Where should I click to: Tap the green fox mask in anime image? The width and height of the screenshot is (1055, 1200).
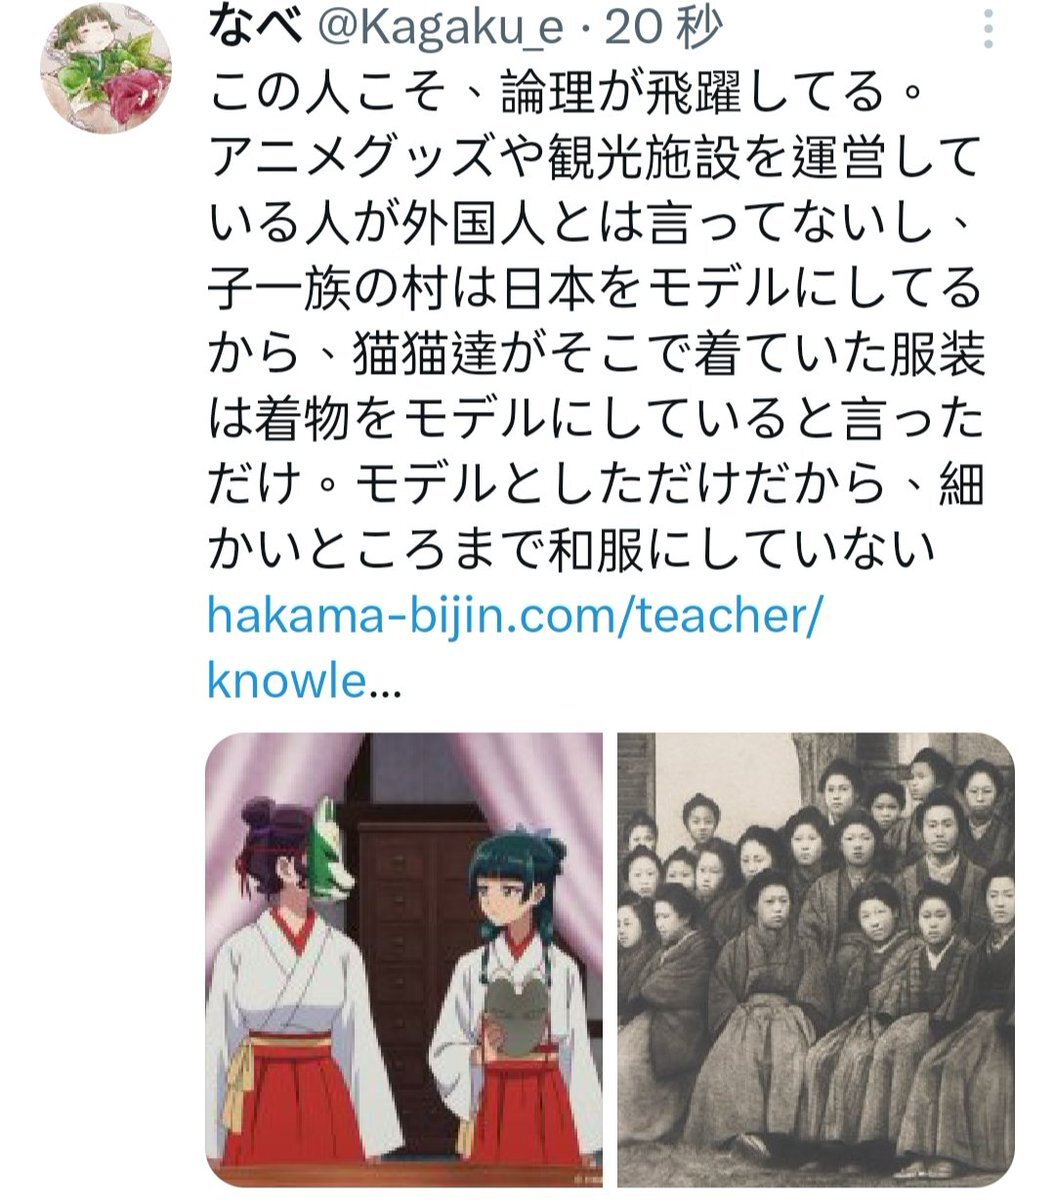pos(331,850)
